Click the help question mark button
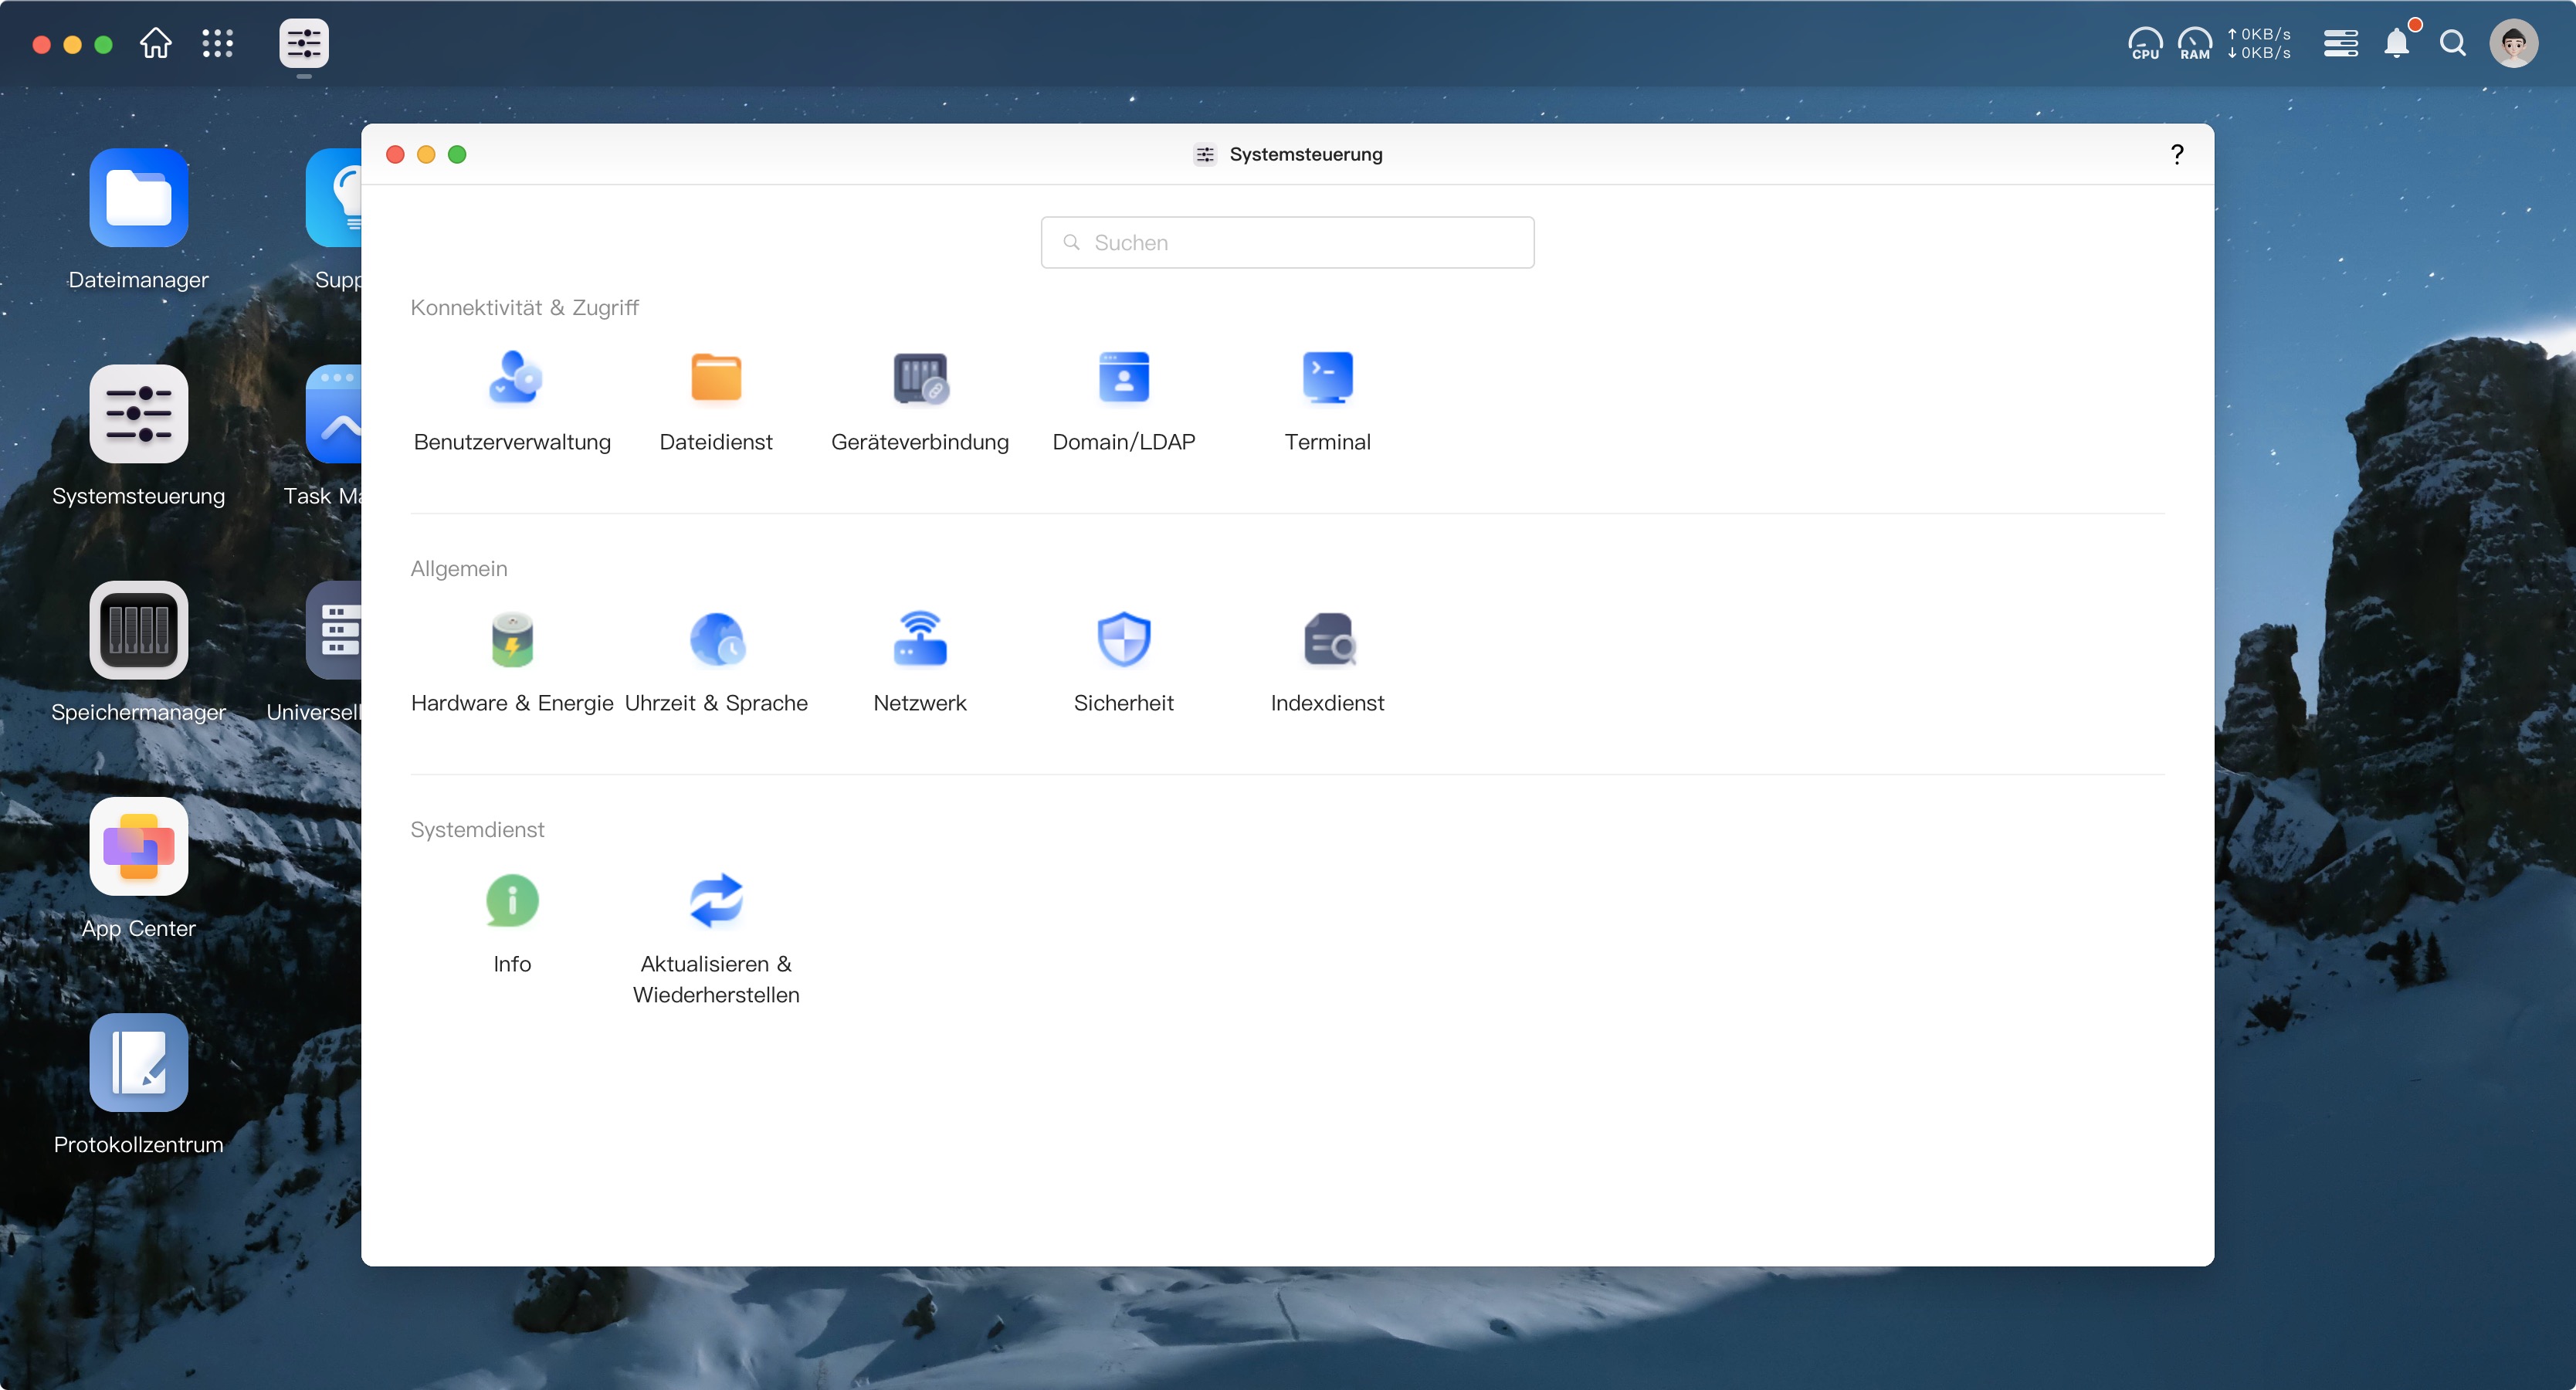 tap(2176, 154)
